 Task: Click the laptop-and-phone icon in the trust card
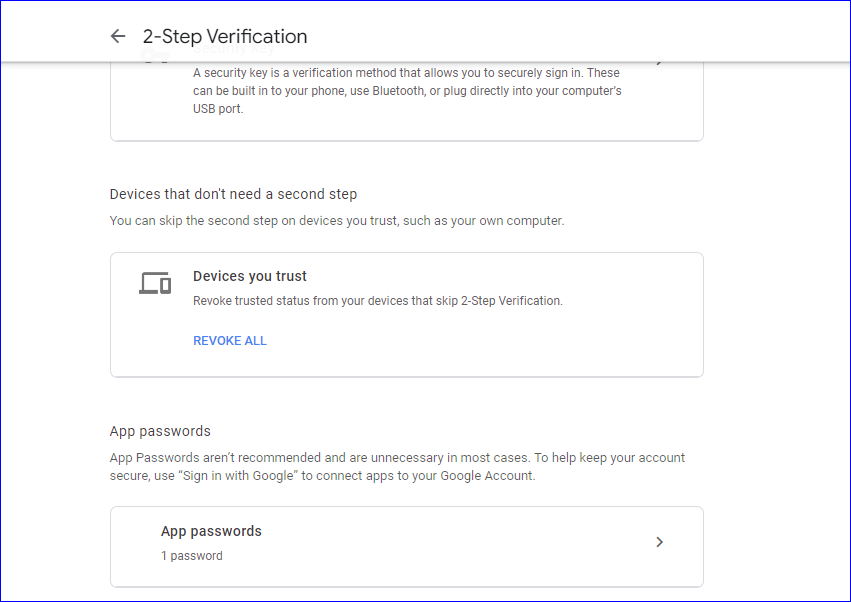[x=155, y=284]
